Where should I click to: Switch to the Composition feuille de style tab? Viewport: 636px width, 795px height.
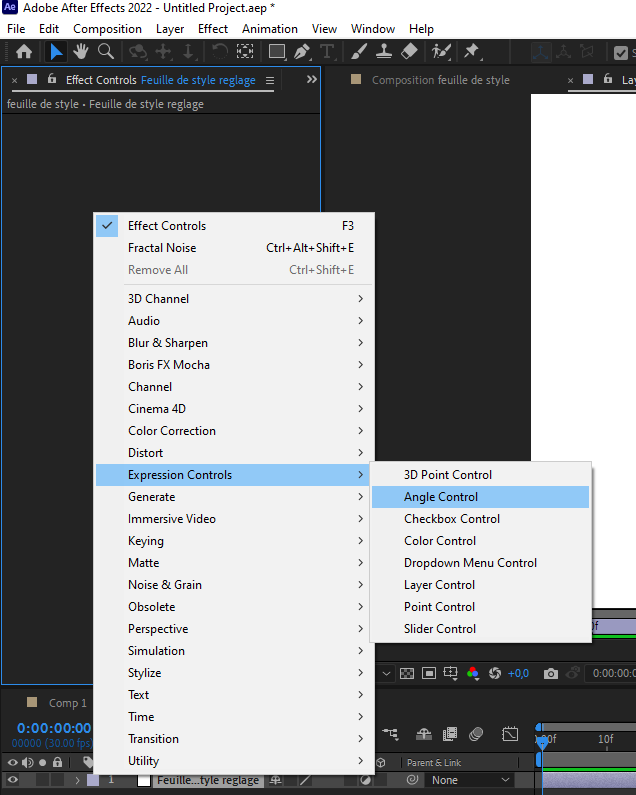click(440, 80)
